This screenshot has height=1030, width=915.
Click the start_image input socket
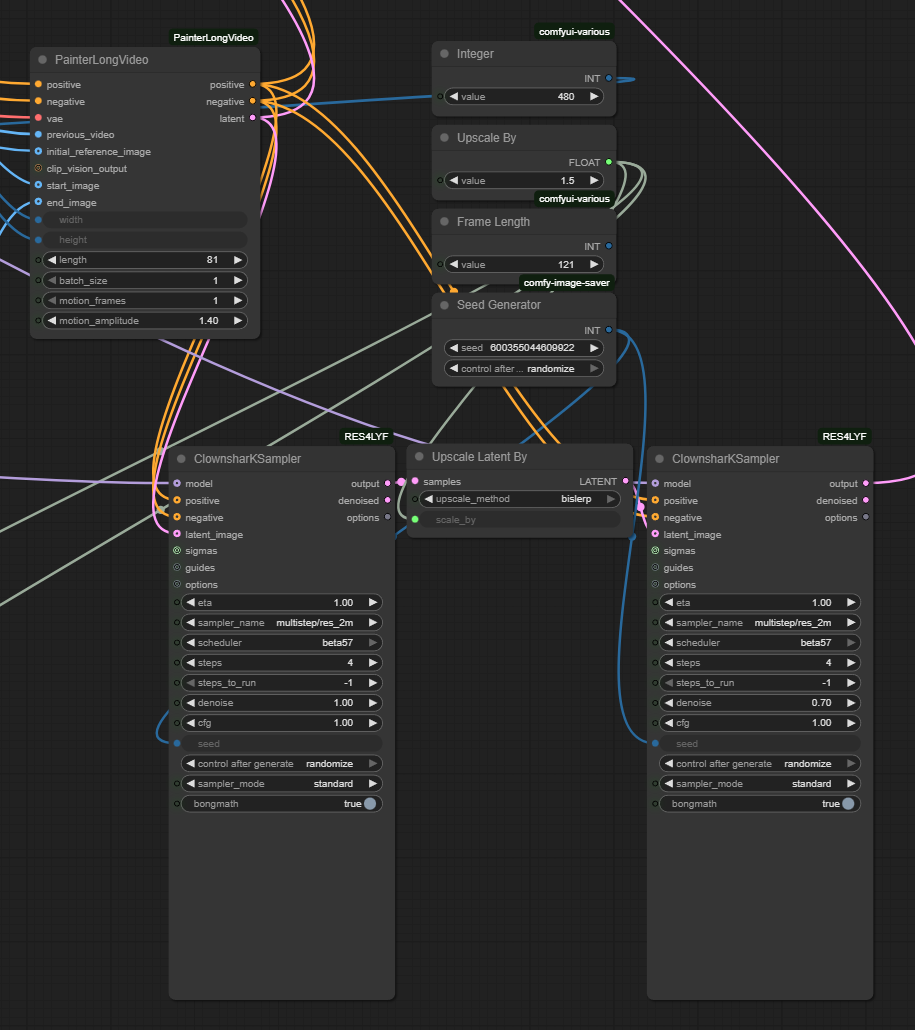(38, 185)
